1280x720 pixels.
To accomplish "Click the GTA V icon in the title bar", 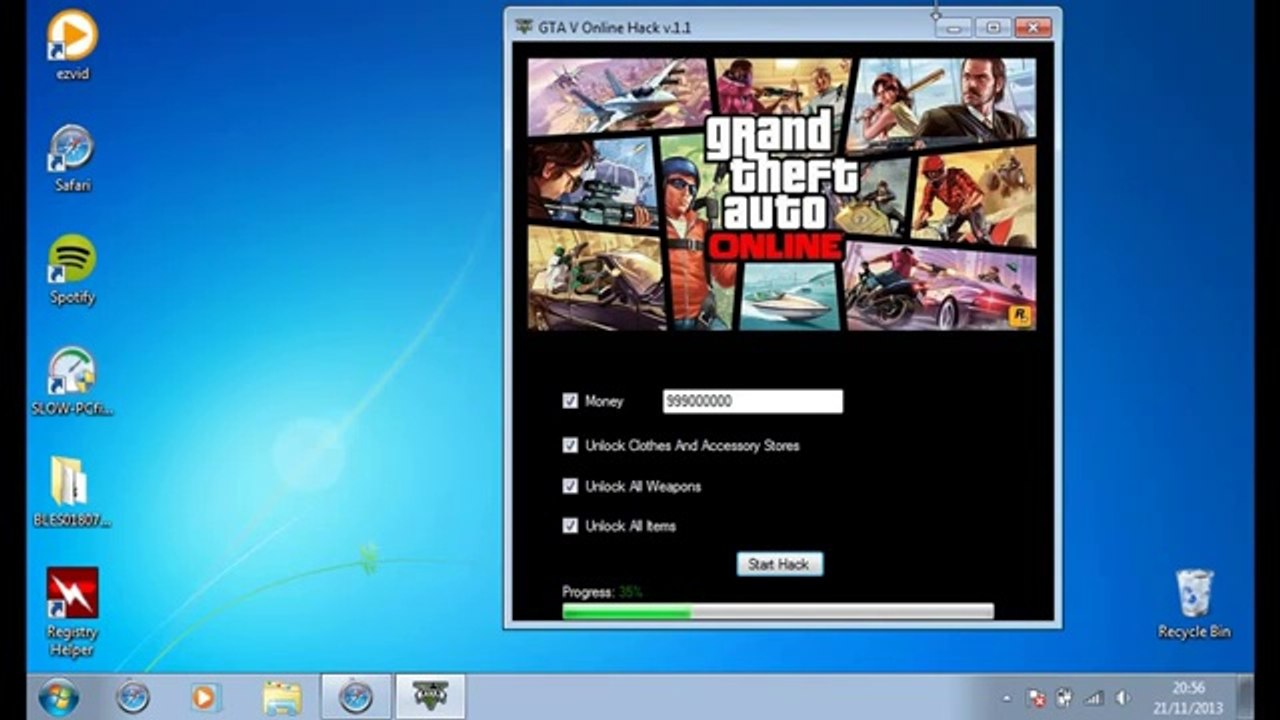I will point(524,27).
